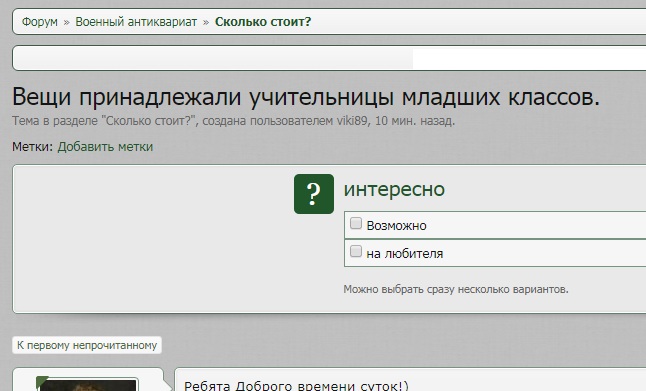
Task: Jump to К первому непрочитанному
Action: pyautogui.click(x=87, y=345)
